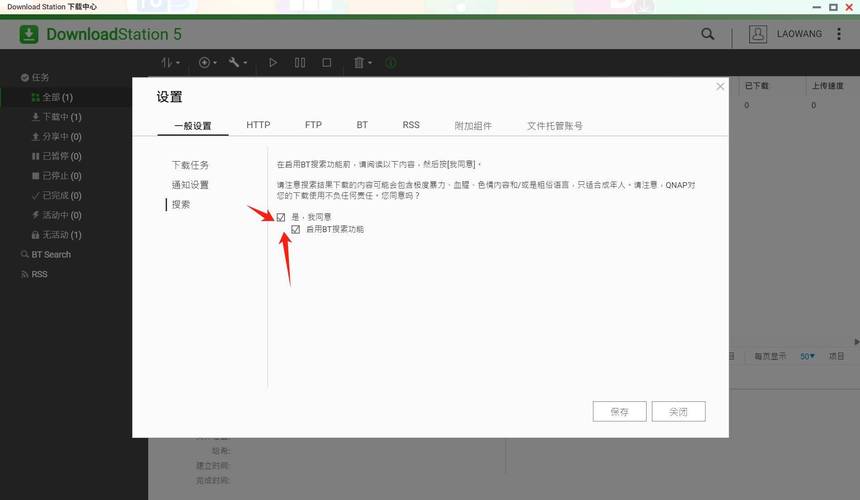
Task: Click the 上传速度 column header
Action: click(827, 86)
